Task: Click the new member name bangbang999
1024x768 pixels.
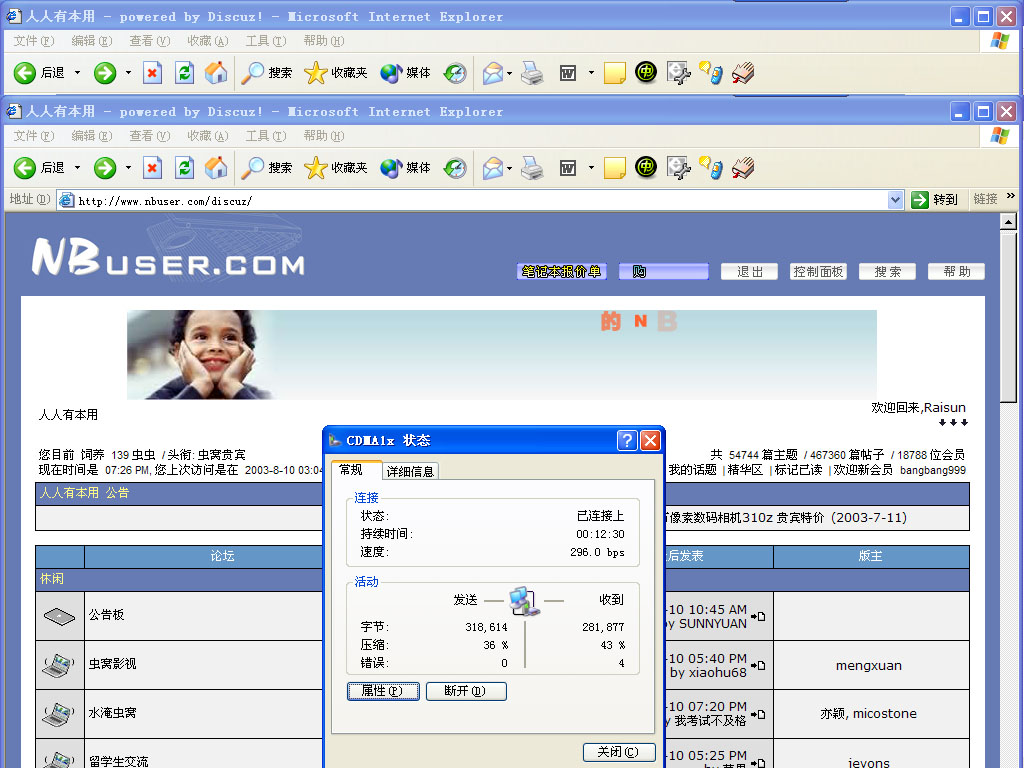Action: pos(933,470)
